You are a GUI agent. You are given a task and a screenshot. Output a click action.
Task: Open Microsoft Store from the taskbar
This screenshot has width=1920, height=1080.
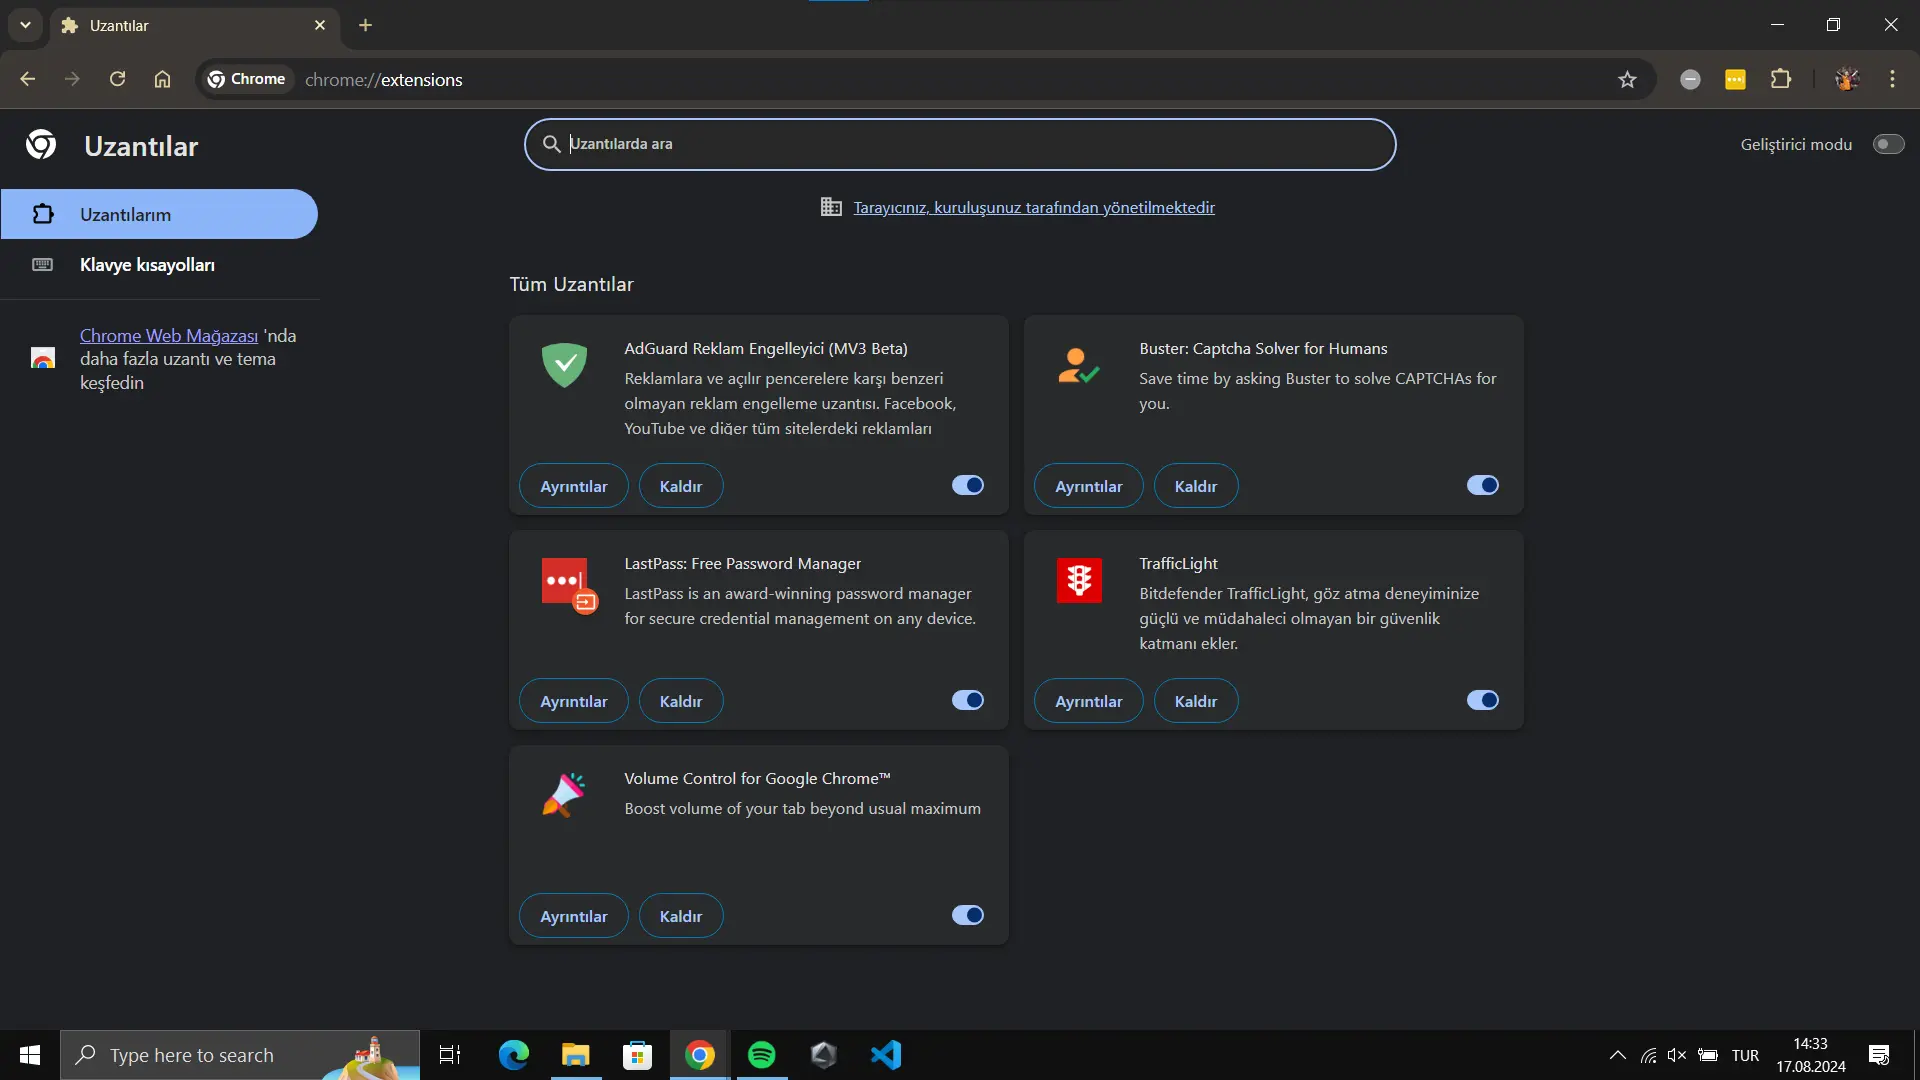click(637, 1055)
